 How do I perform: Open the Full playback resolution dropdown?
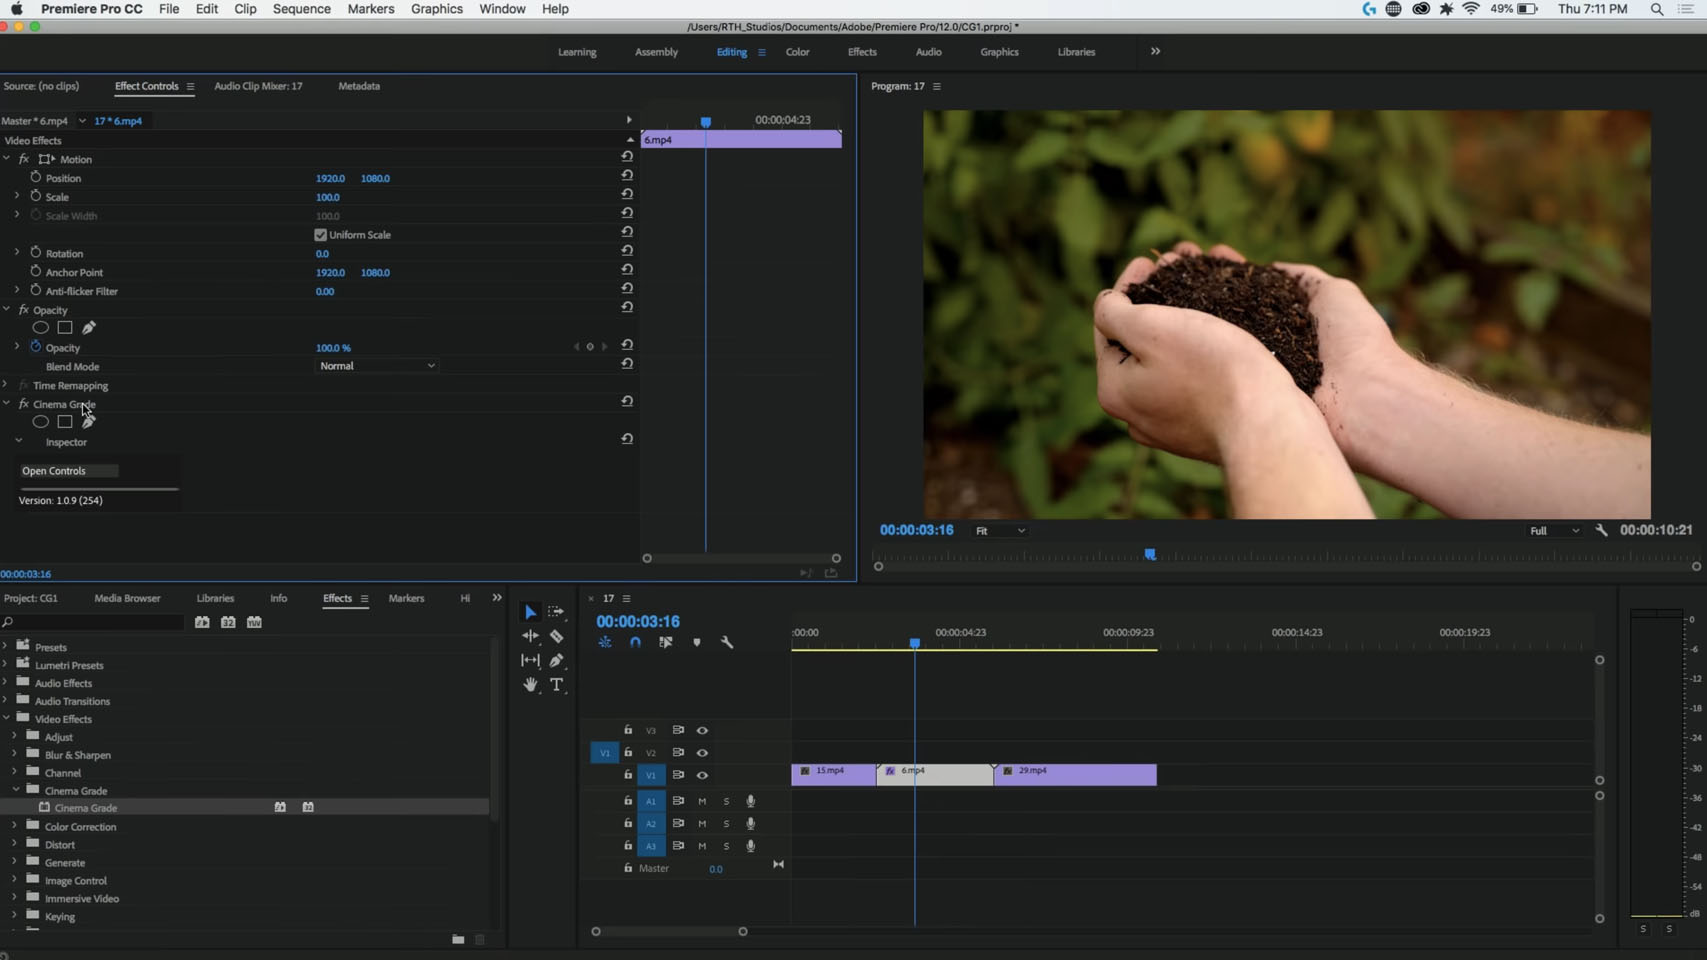(1555, 531)
